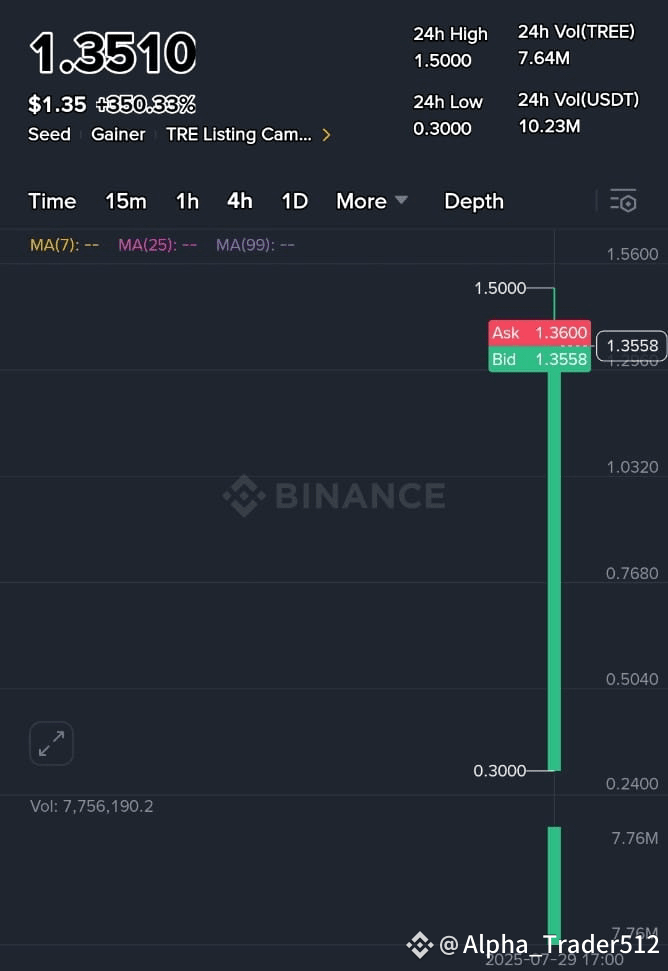This screenshot has height=971, width=668.
Task: Click the Binance watermark logo
Action: pyautogui.click(x=334, y=495)
